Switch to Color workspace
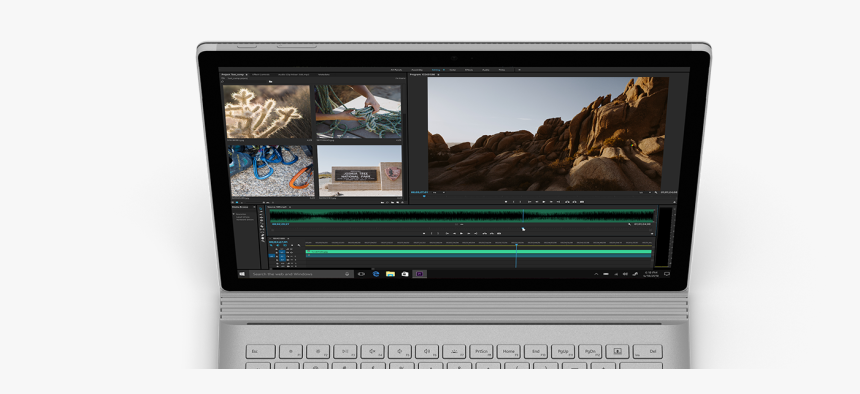The height and width of the screenshot is (394, 860). pos(452,70)
